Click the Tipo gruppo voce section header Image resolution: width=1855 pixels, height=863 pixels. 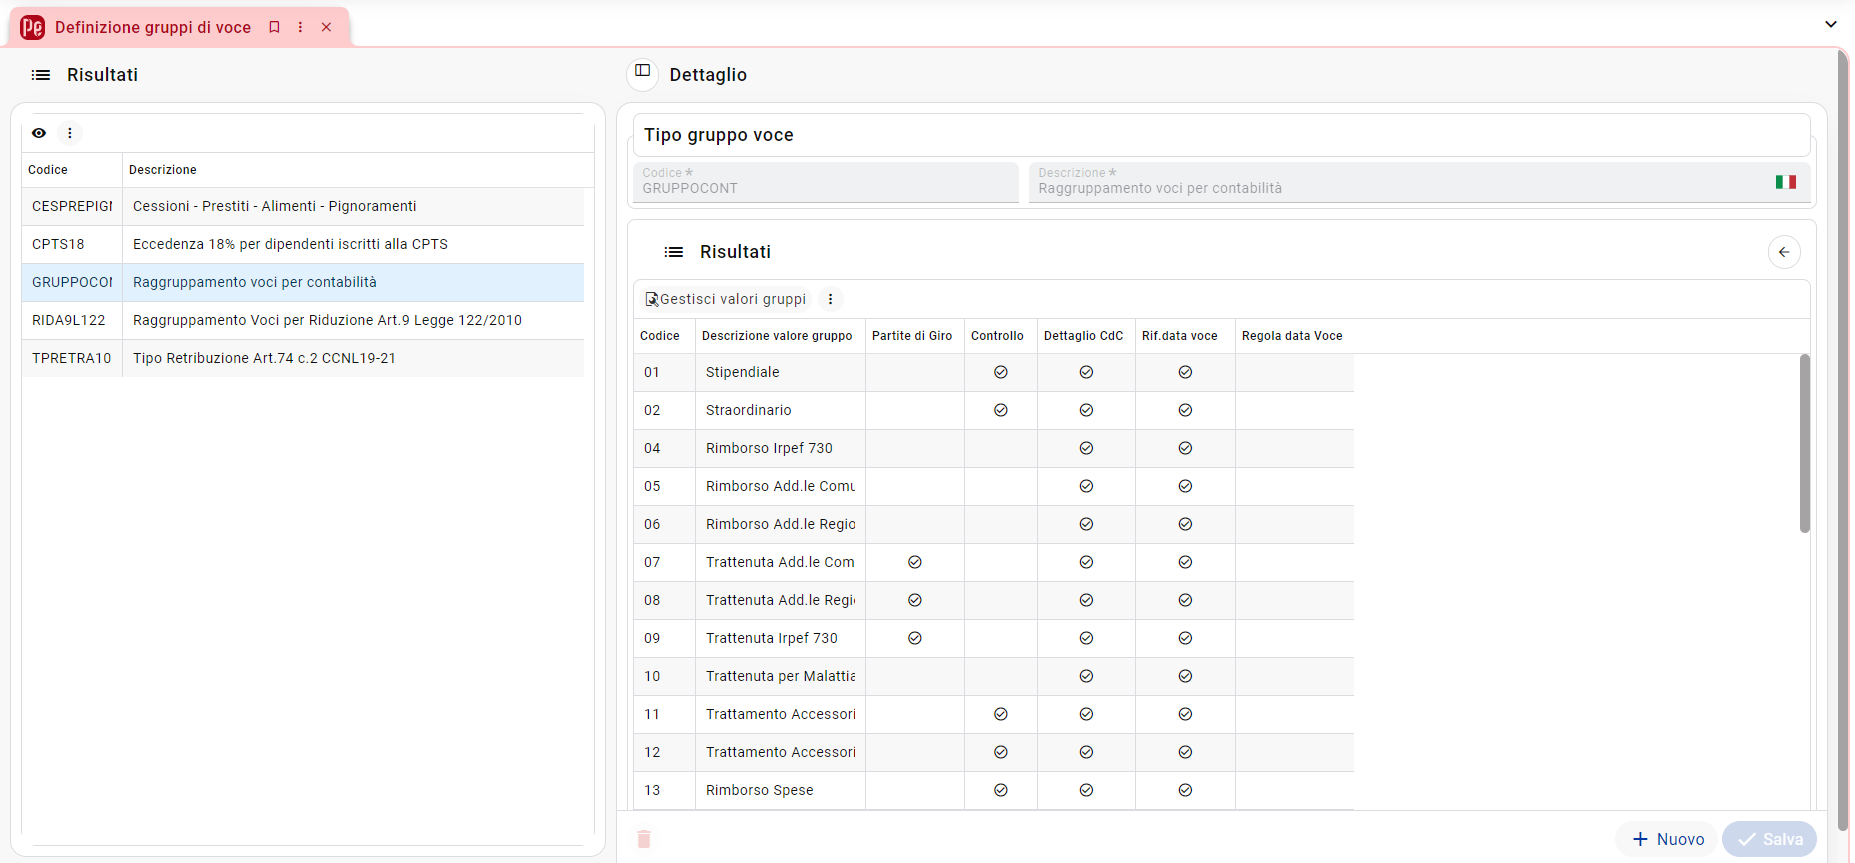[1221, 135]
